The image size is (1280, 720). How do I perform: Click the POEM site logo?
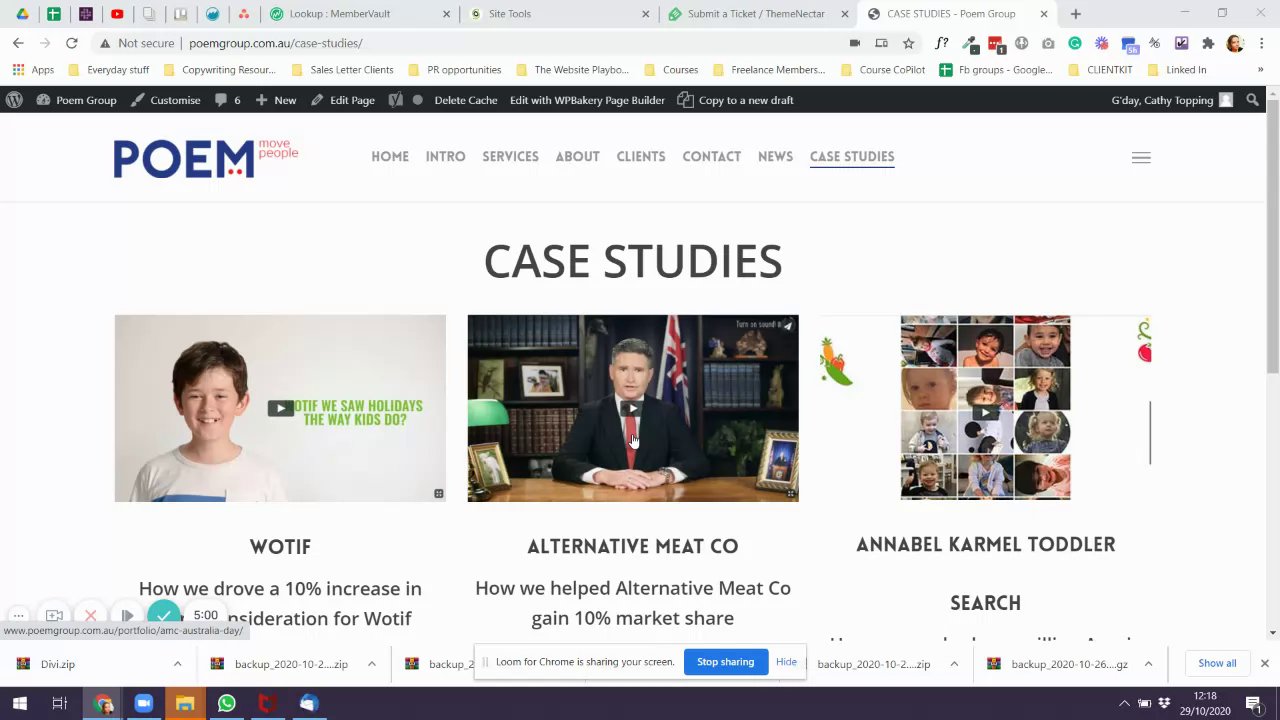[205, 158]
